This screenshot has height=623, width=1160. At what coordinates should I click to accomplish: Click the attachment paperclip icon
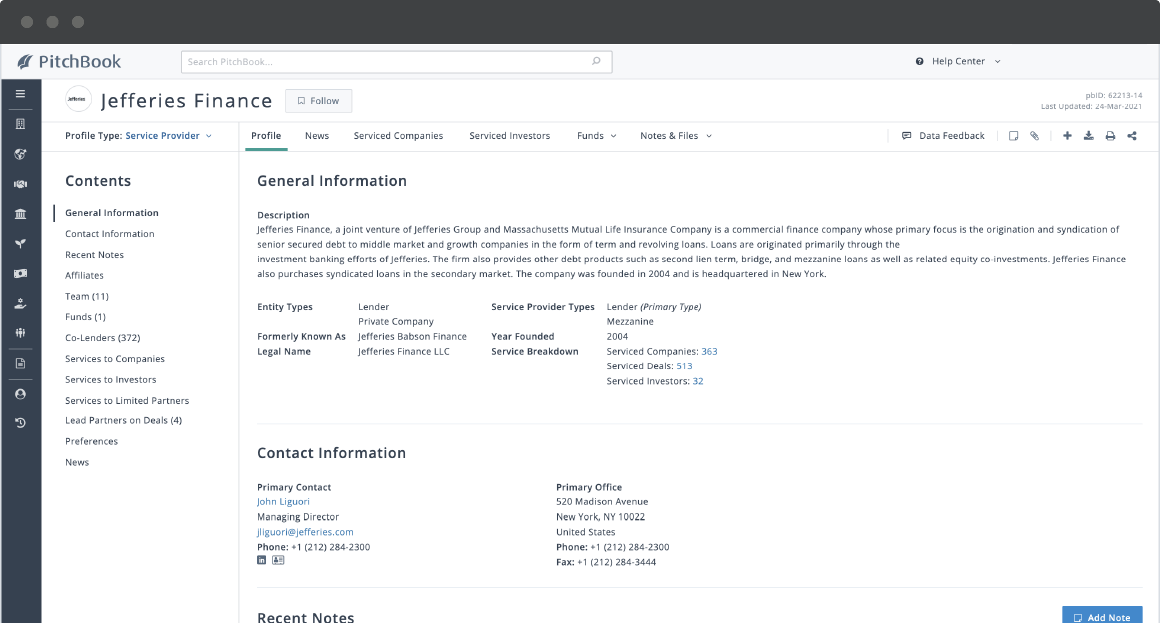tap(1035, 136)
